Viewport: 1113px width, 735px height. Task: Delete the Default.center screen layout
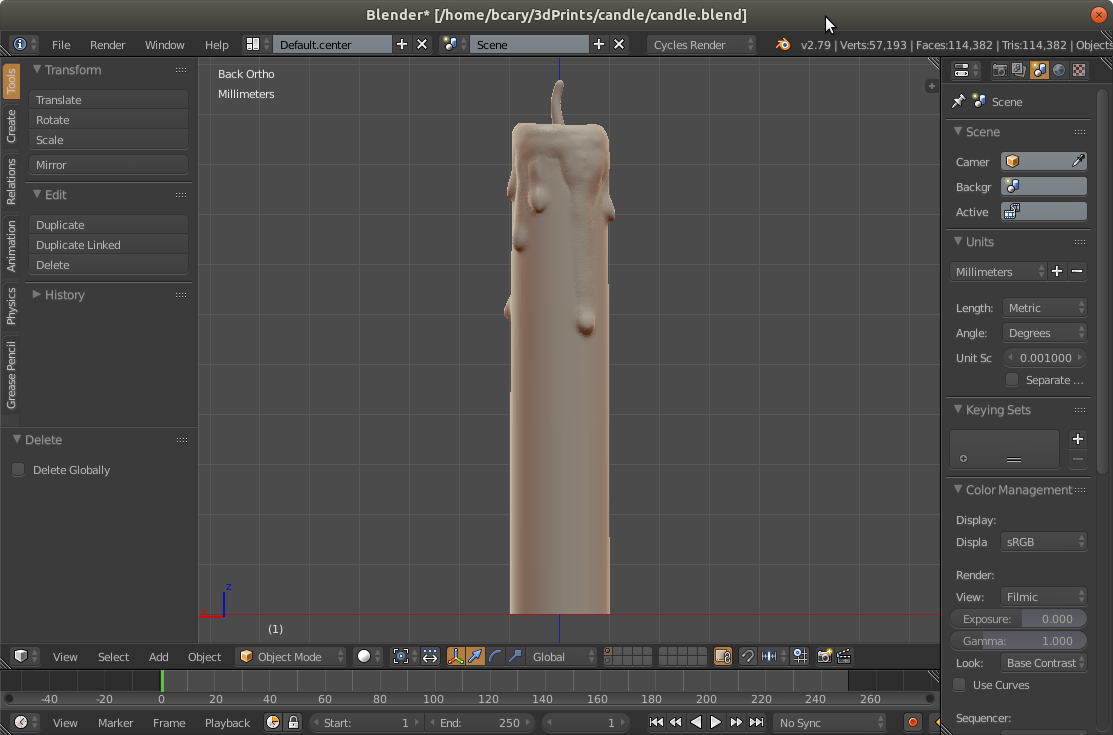coord(422,44)
